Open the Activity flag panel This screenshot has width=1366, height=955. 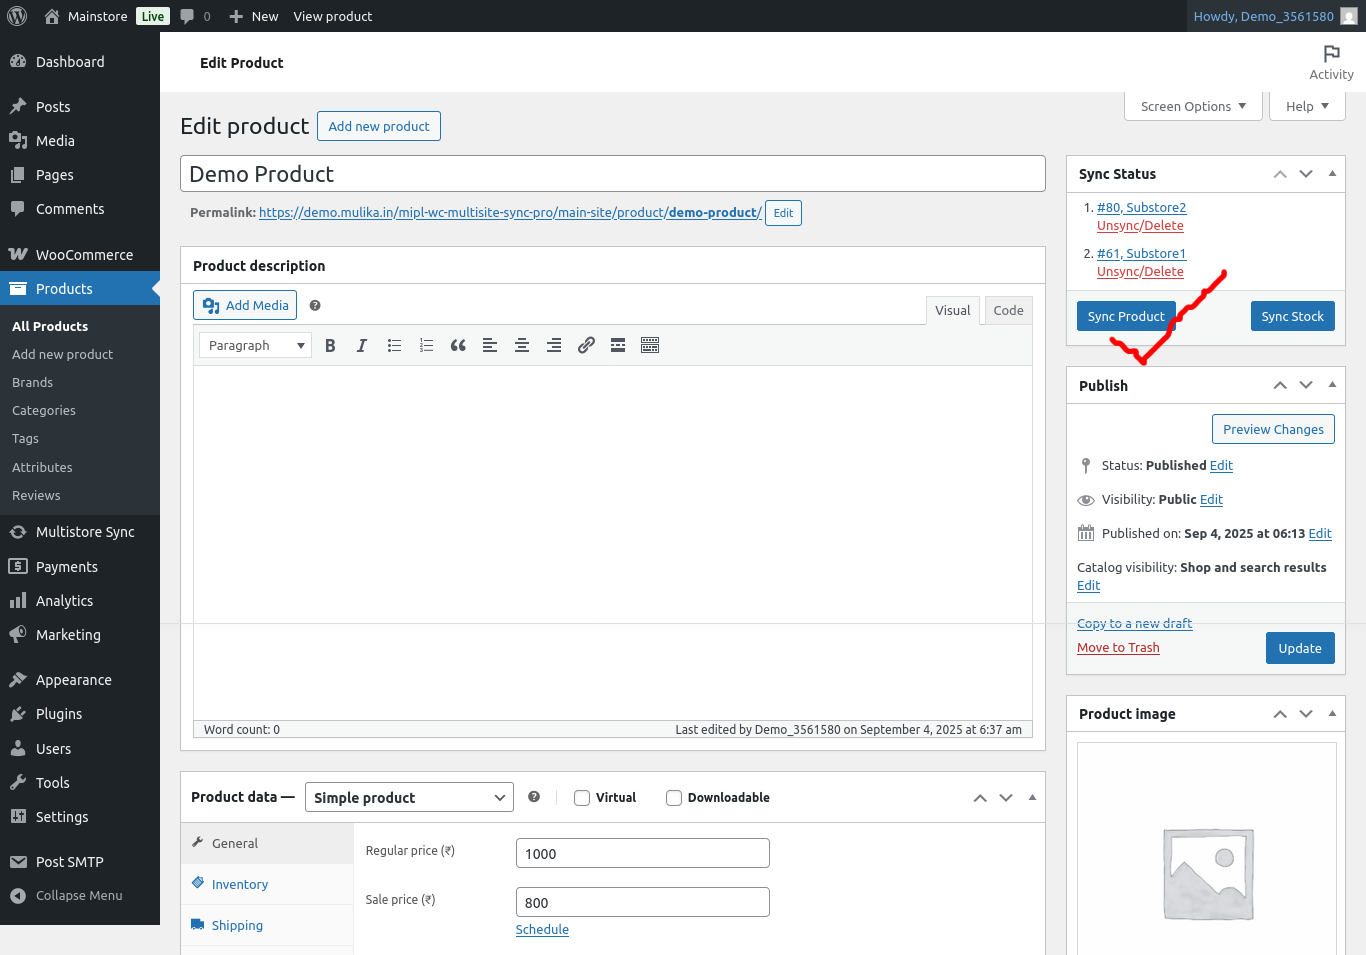(1331, 62)
